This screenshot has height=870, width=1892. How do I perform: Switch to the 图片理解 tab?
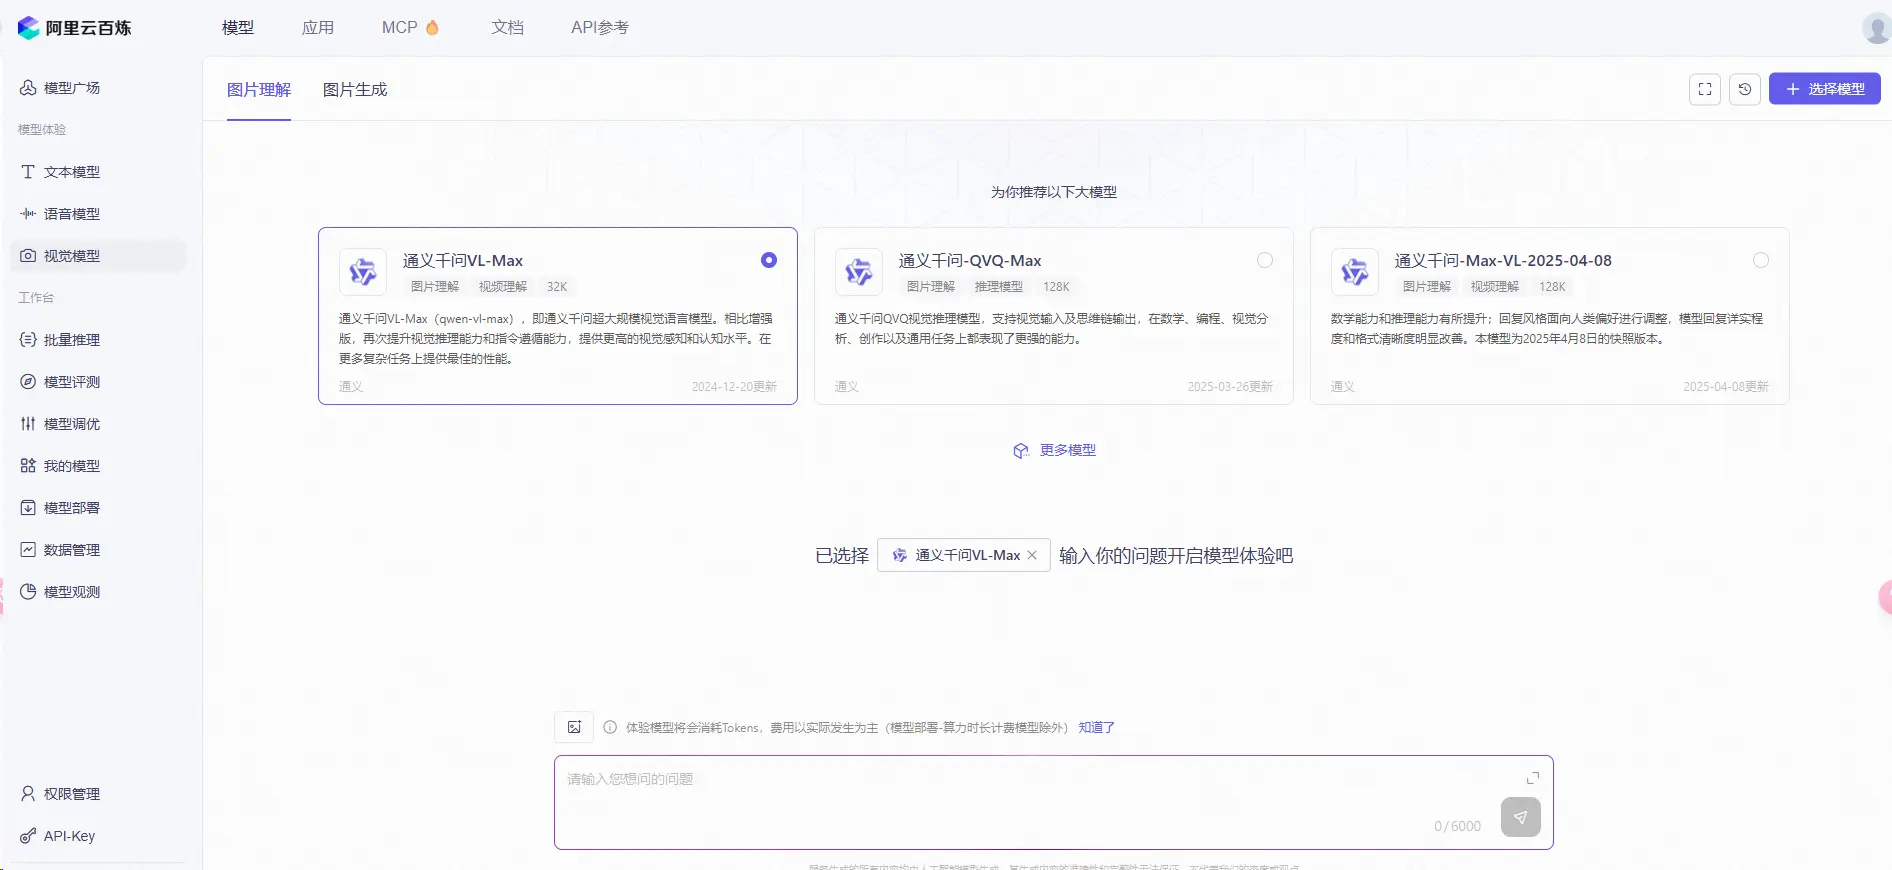259,90
